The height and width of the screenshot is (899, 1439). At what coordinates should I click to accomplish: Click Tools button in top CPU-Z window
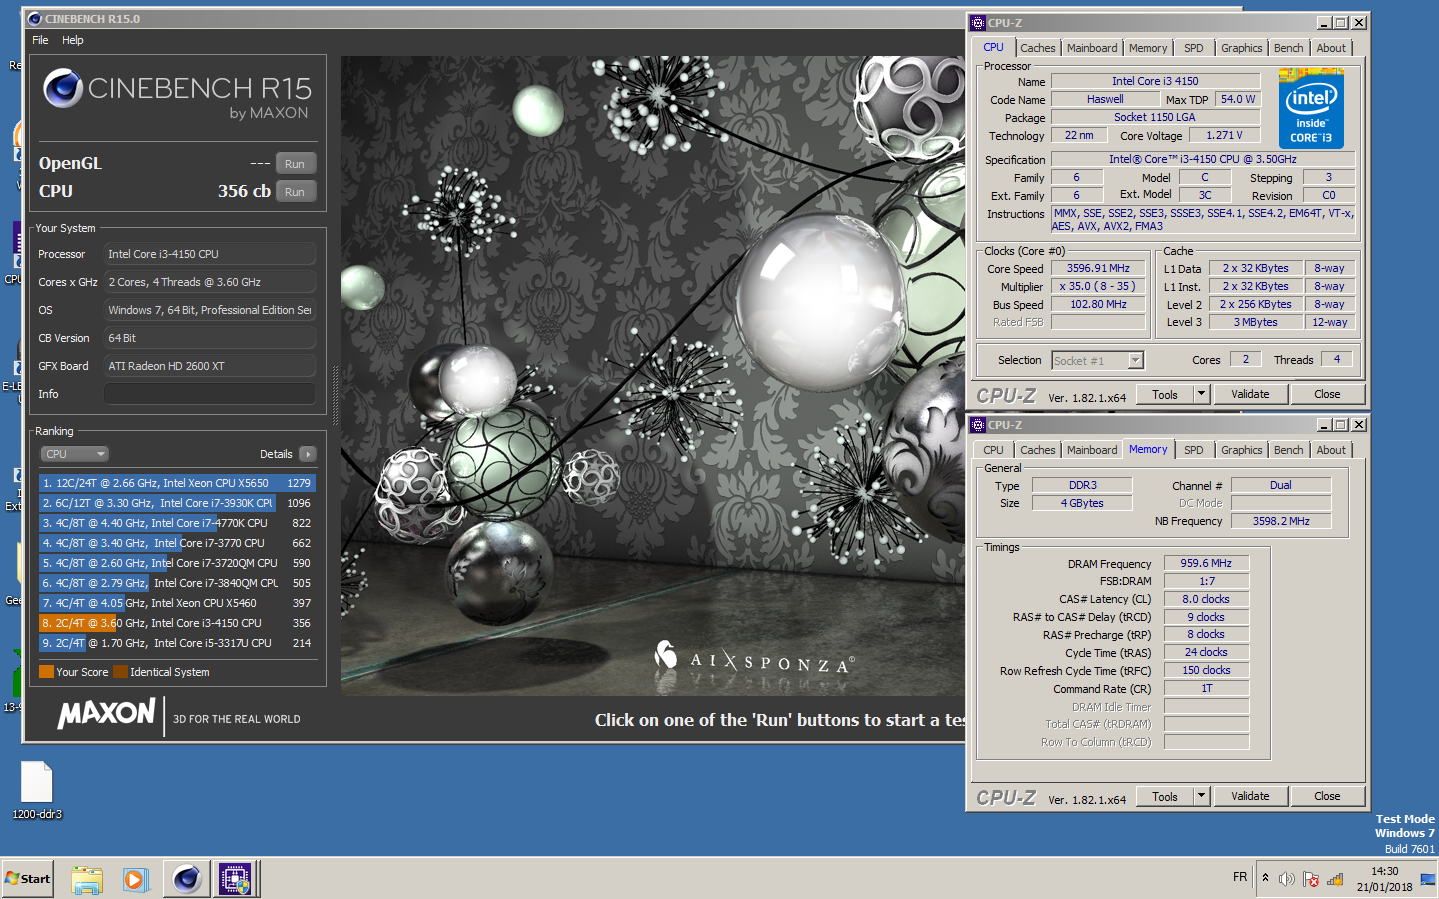tap(1165, 395)
